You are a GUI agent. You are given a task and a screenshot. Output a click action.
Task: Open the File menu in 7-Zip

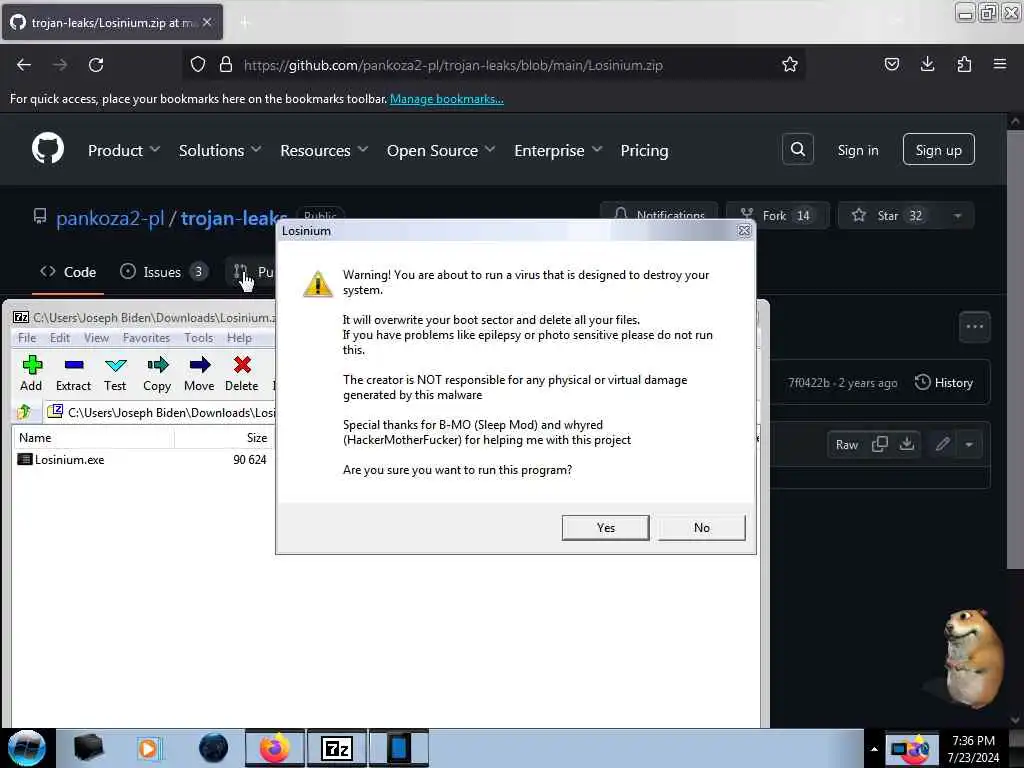(x=27, y=338)
